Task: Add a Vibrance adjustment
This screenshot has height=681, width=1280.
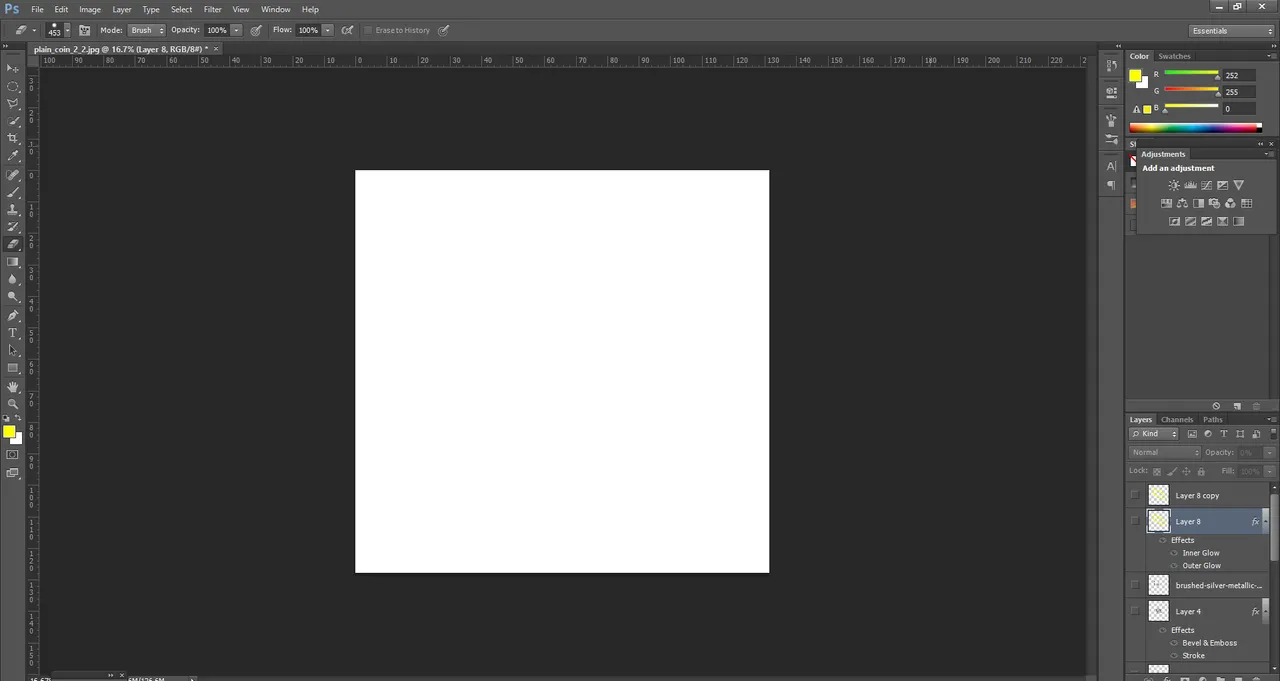Action: 1238,185
